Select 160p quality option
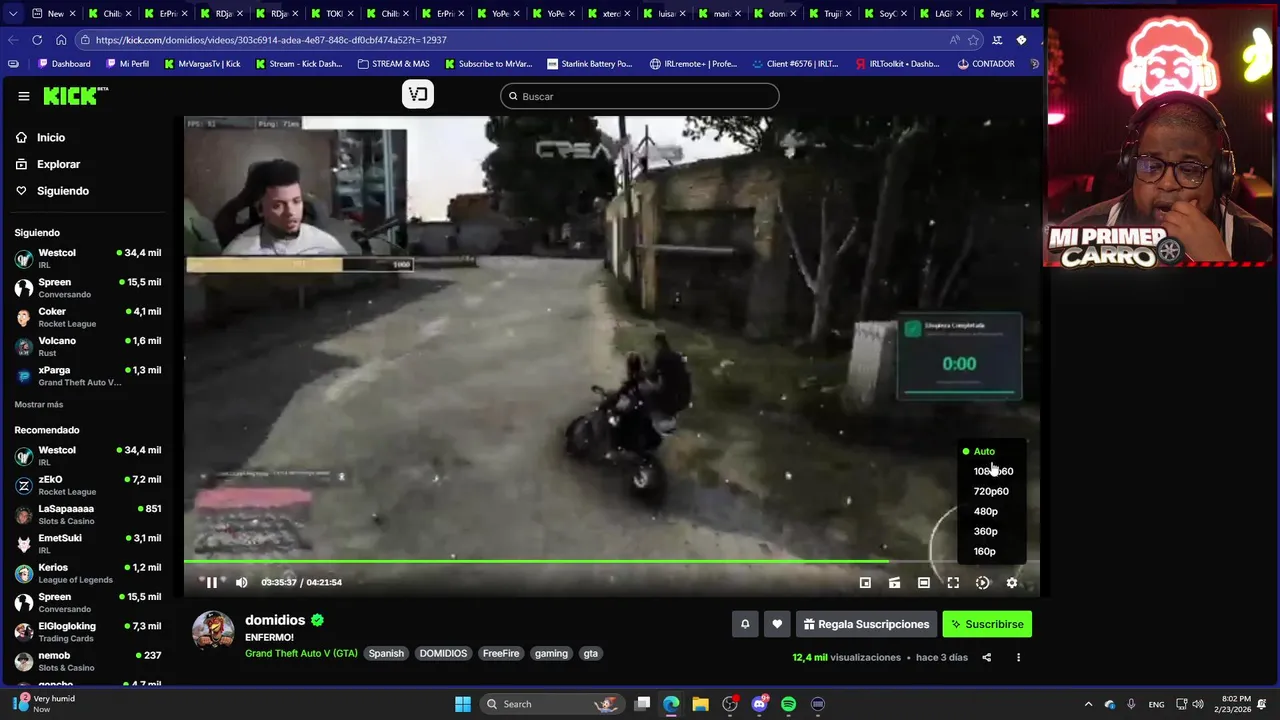This screenshot has height=720, width=1280. 984,551
